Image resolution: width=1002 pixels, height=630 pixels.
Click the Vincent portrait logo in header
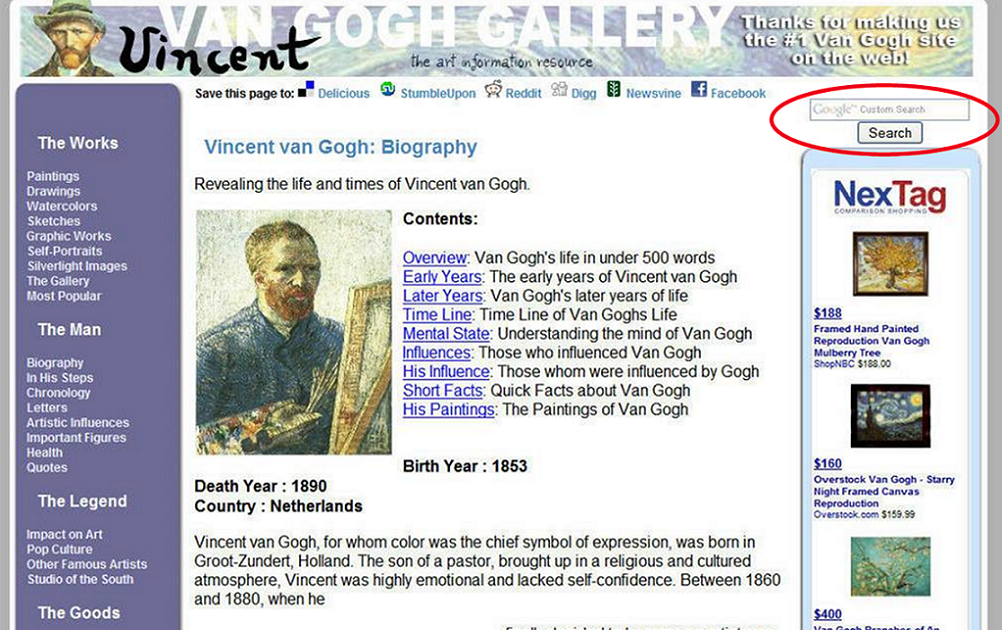pyautogui.click(x=67, y=40)
